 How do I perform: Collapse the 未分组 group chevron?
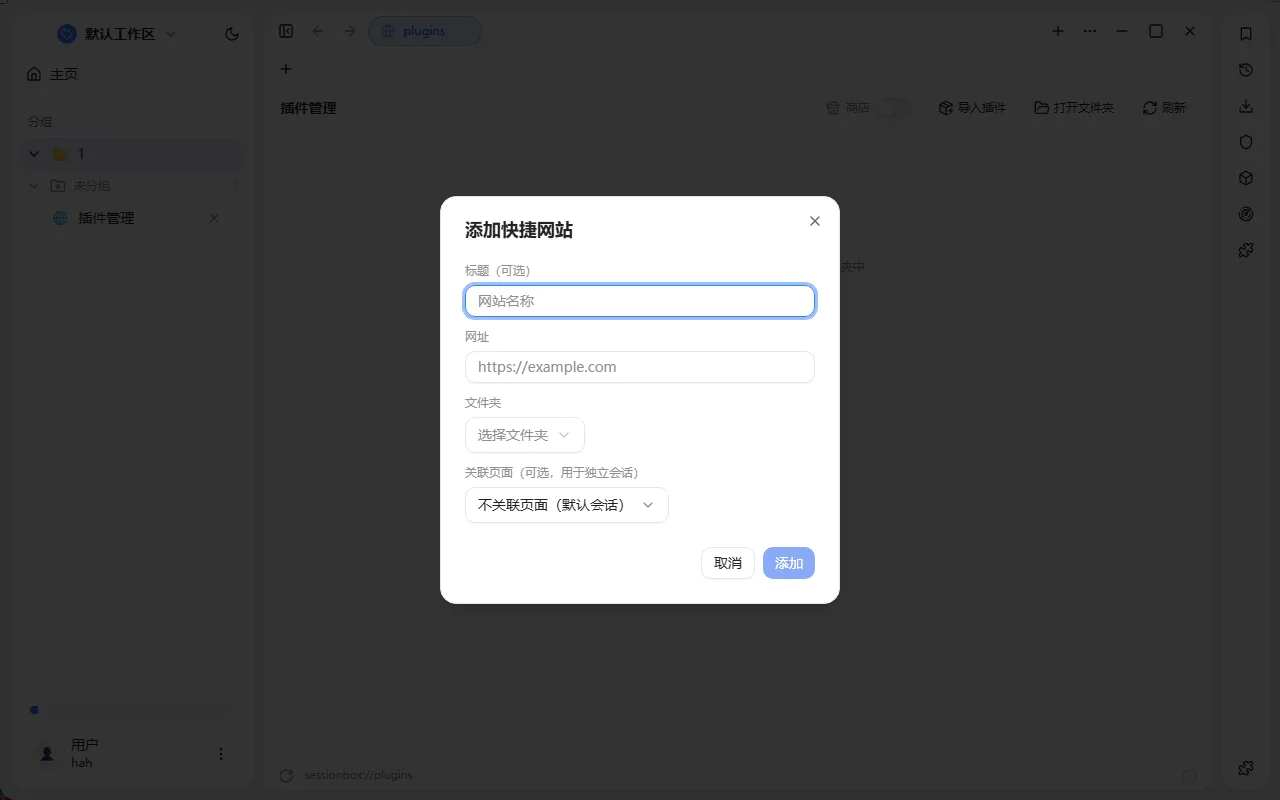pyautogui.click(x=34, y=186)
